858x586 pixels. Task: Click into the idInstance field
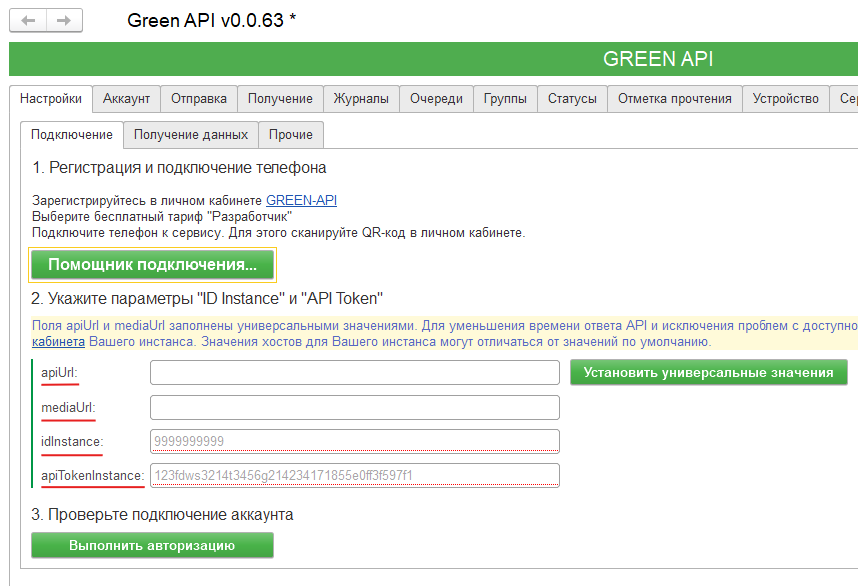[354, 441]
